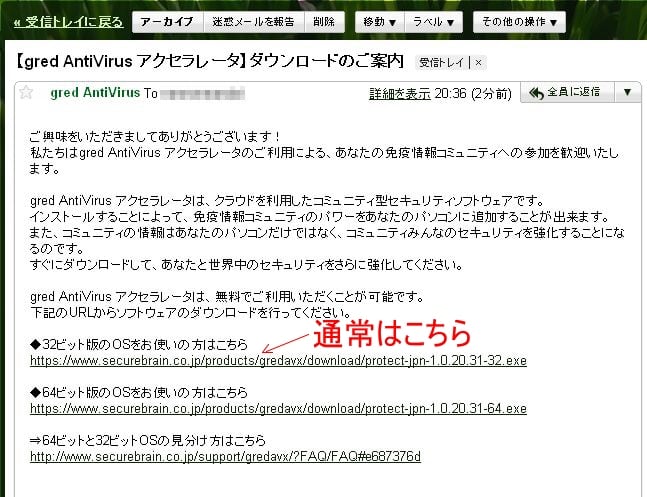Screen dimensions: 647x497
Task: Click the blurred recipient address
Action: (x=203, y=94)
